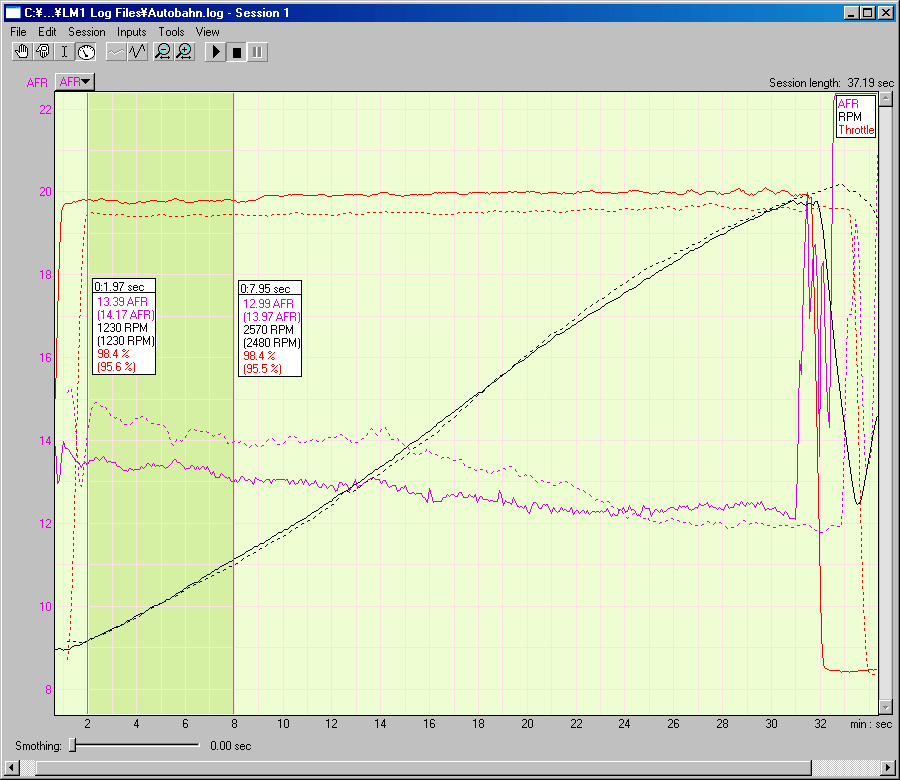Select the grabbing hand tool
The width and height of the screenshot is (900, 780).
point(43,52)
